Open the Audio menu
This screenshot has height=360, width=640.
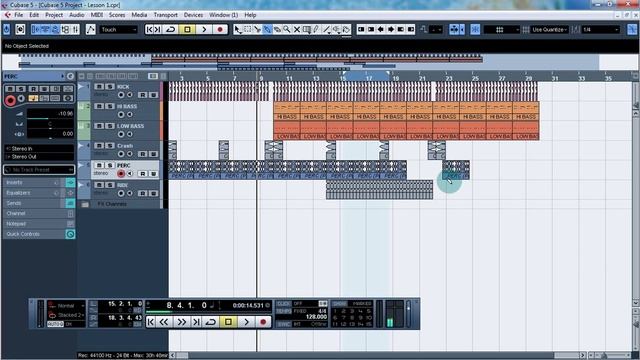77,15
